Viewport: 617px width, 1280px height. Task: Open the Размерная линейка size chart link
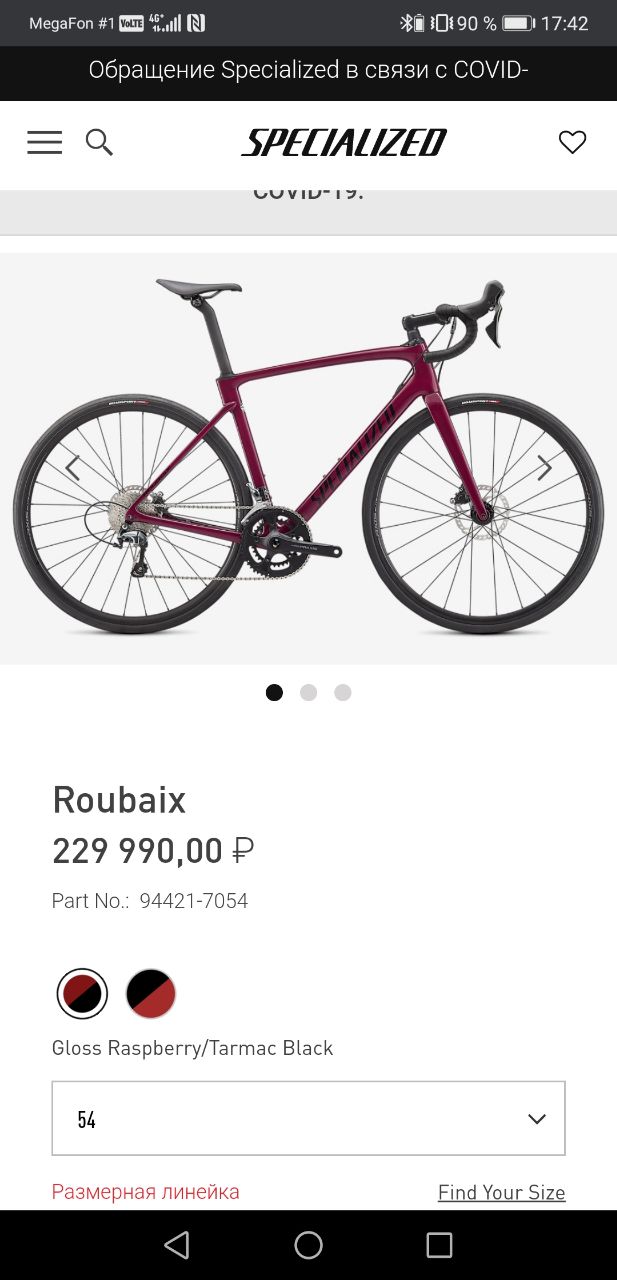click(x=146, y=1192)
